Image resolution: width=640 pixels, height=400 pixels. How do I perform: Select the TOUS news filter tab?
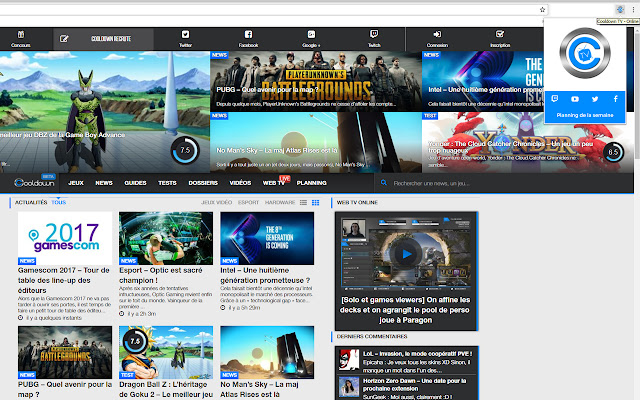point(59,202)
